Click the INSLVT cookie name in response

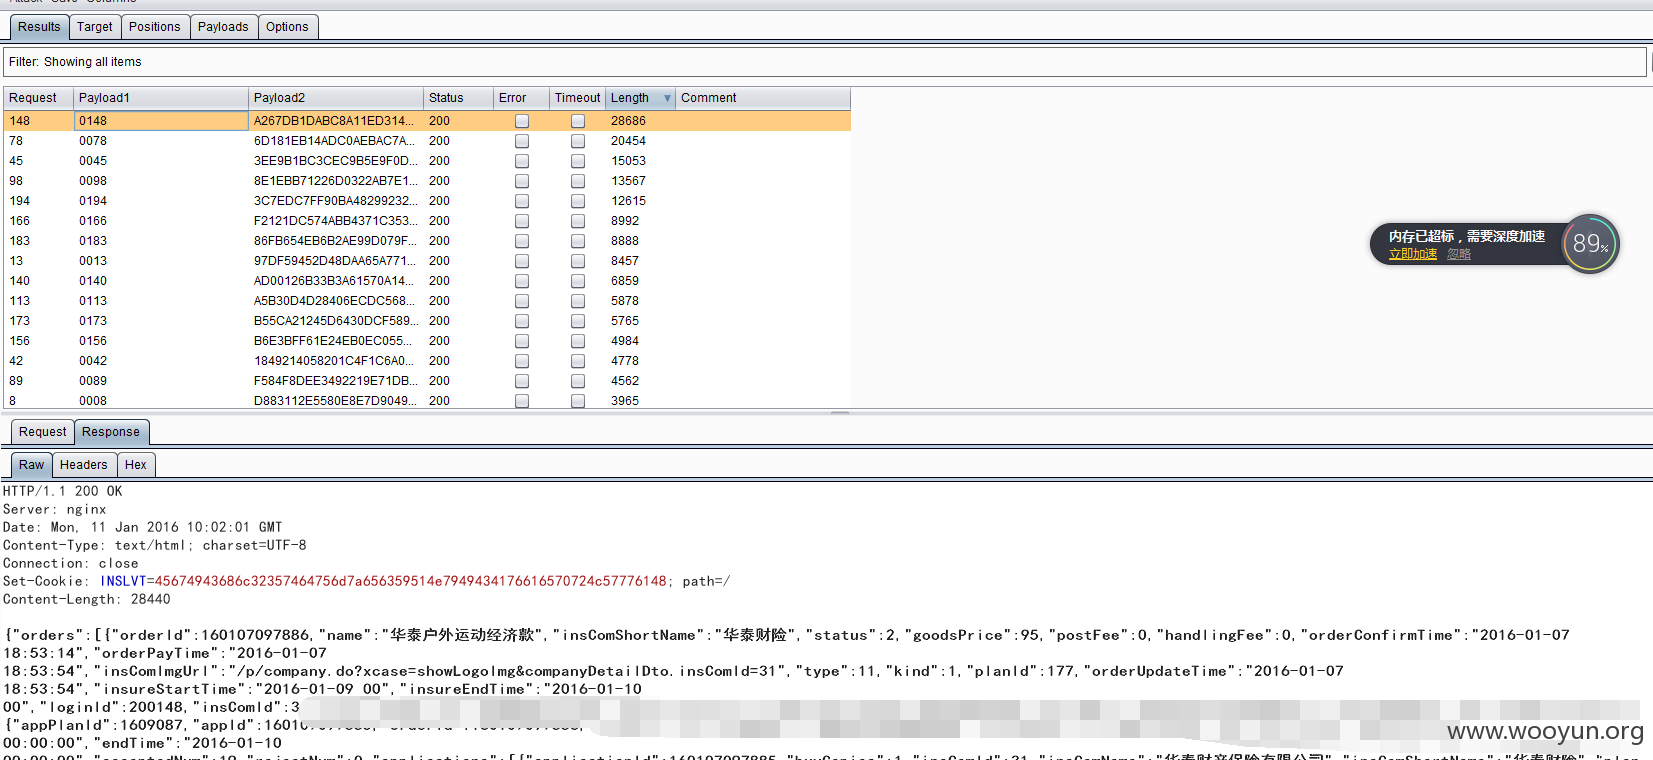point(123,581)
